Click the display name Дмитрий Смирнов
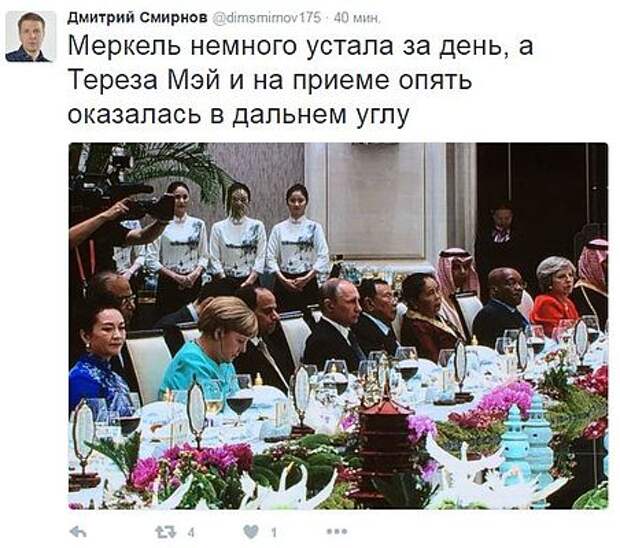 [137, 18]
